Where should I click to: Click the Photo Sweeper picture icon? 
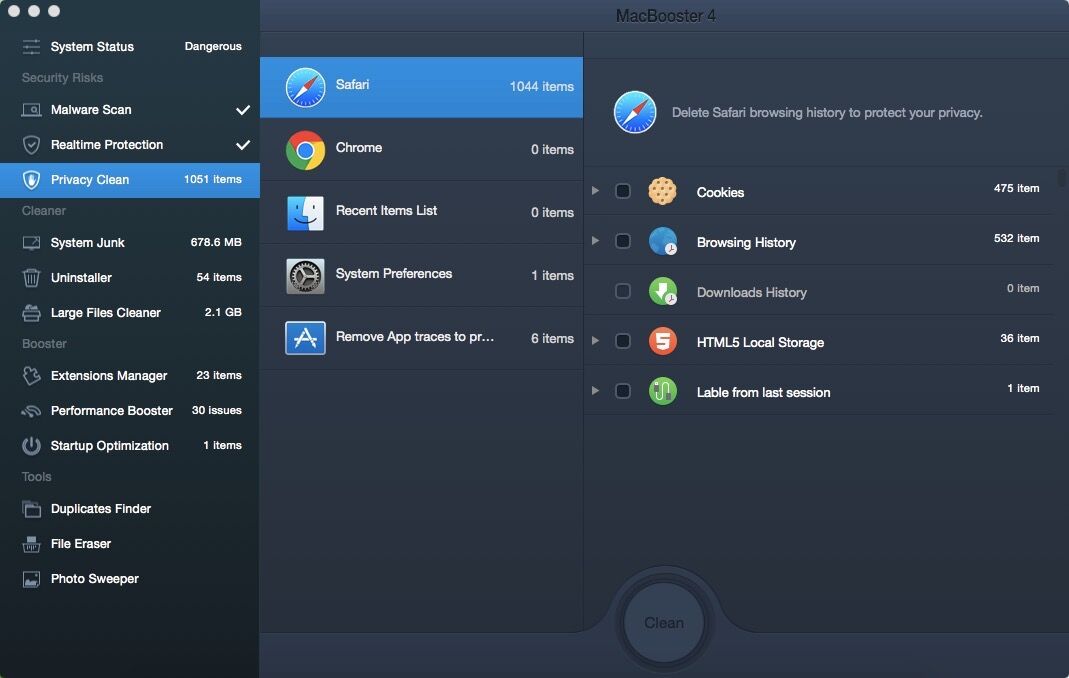pos(31,579)
